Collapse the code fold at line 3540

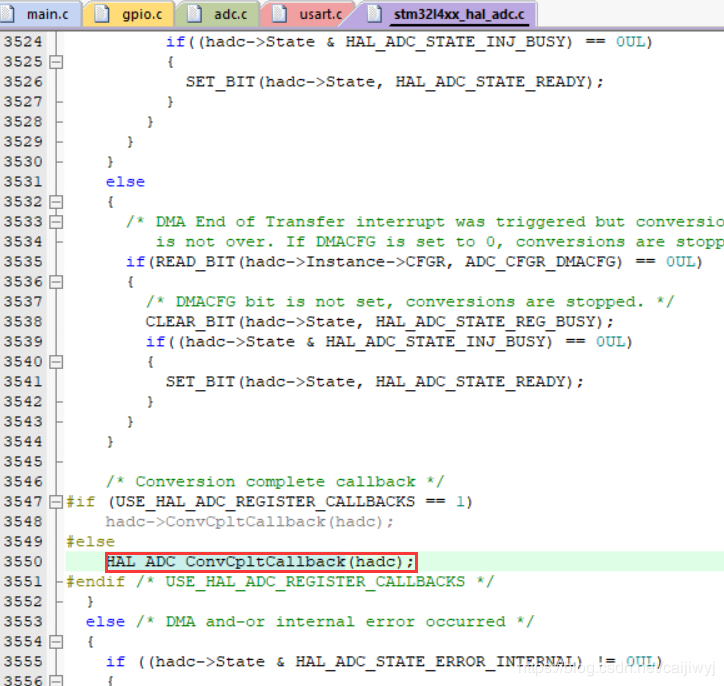[x=56, y=362]
